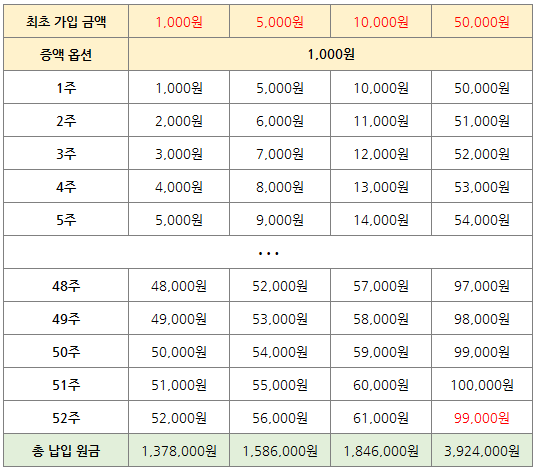Screen dimensions: 535x469
Task: Click 50,000원 in the 1주 row
Action: [x=482, y=87]
